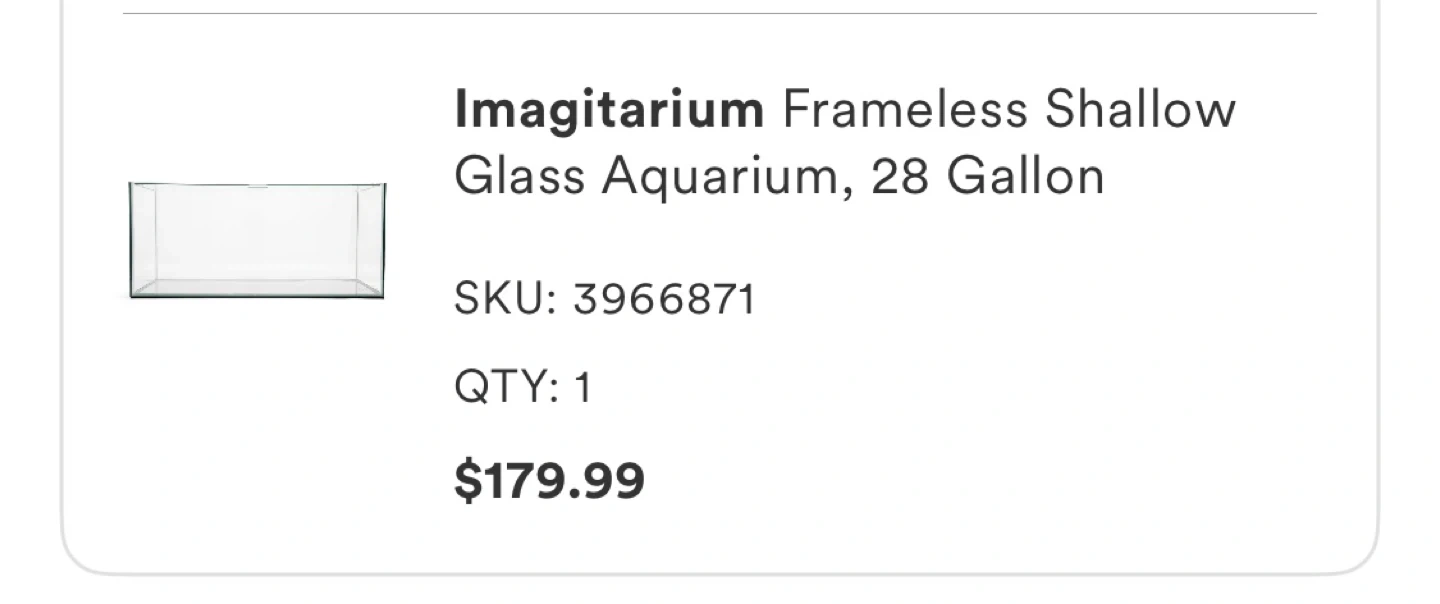Viewport: 1440px width, 604px height.
Task: Click the $179.99 price
Action: coord(549,481)
